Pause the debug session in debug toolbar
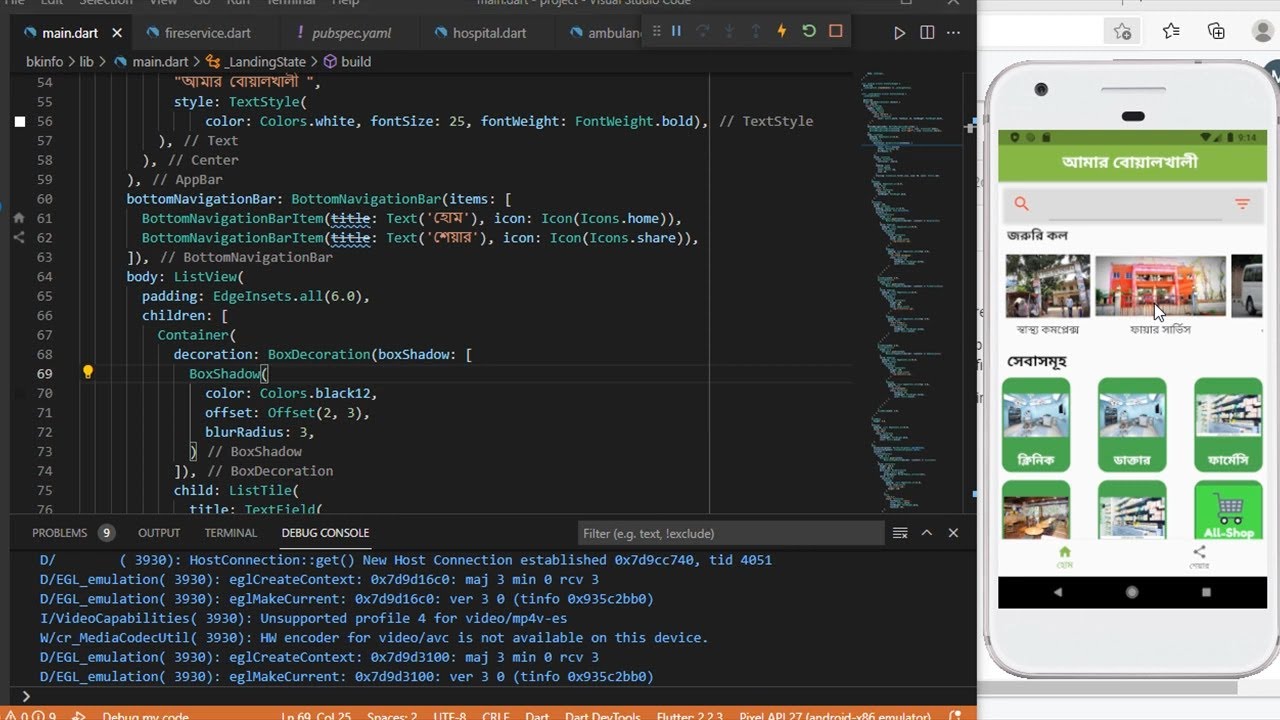 pyautogui.click(x=676, y=32)
